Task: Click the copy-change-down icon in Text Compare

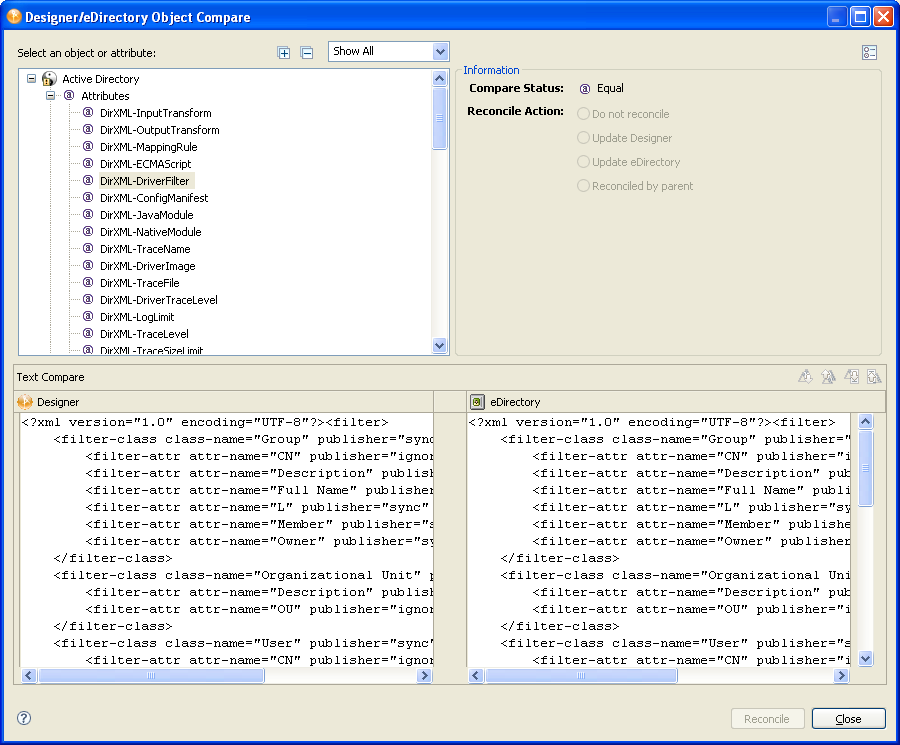Action: 851,376
